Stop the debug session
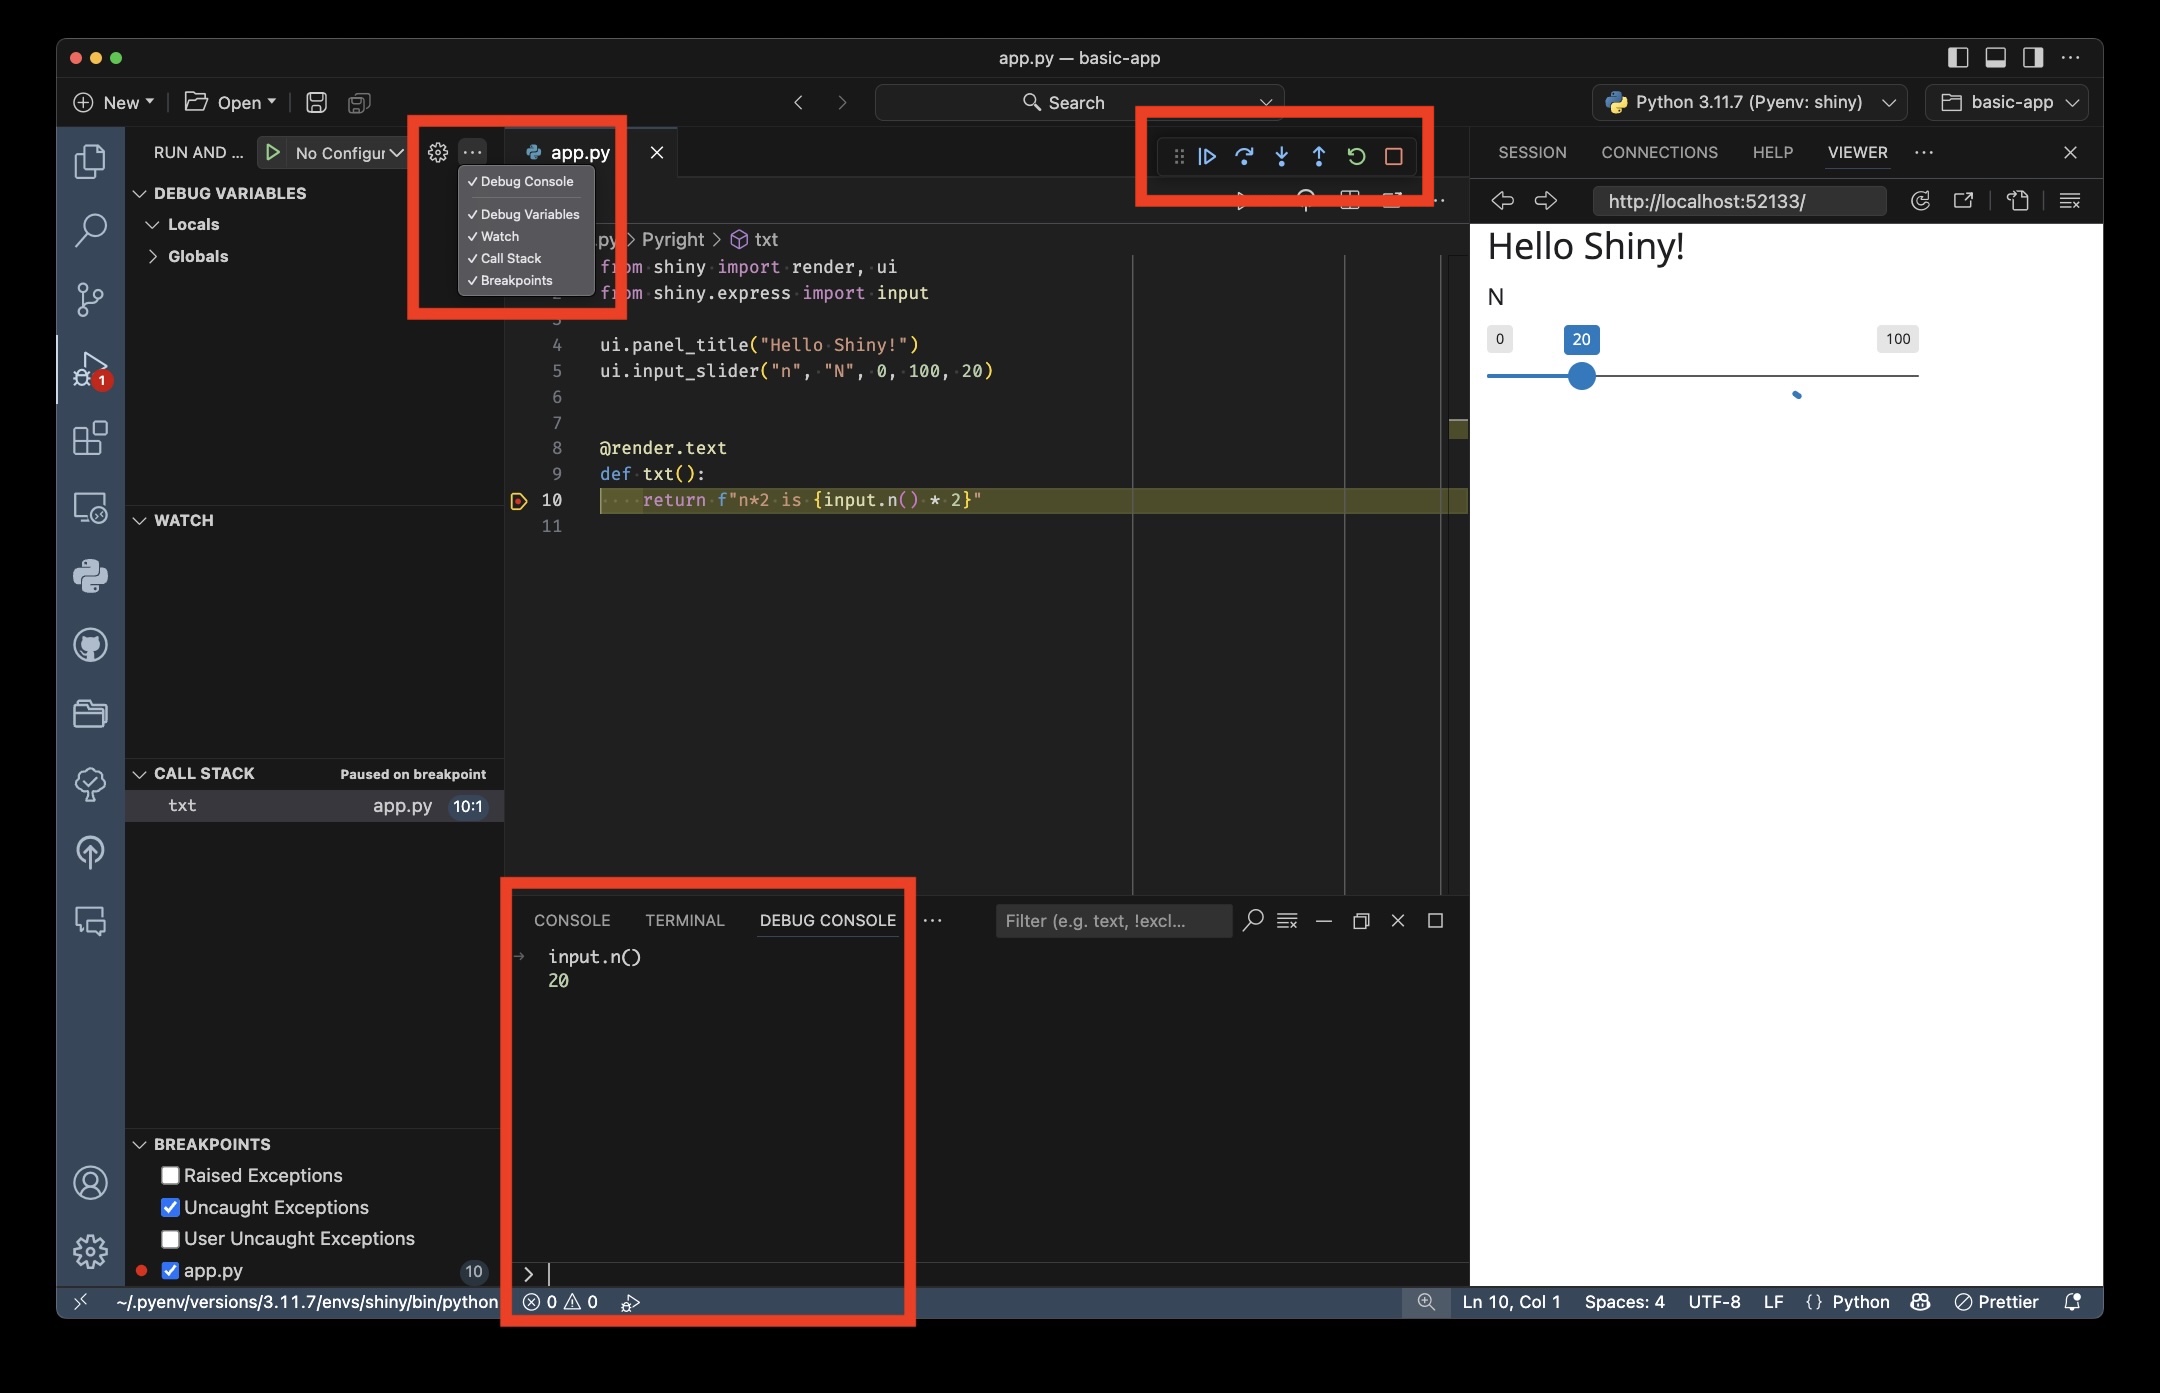The image size is (2160, 1393). pos(1394,156)
